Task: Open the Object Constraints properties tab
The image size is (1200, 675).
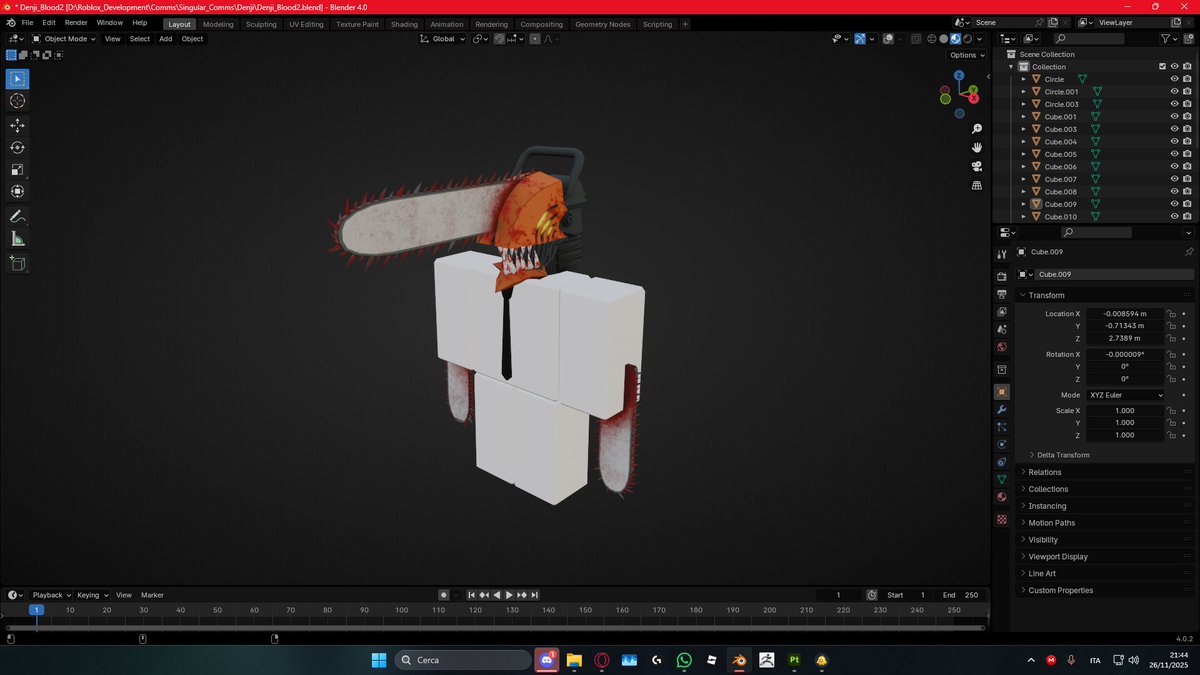Action: tap(1002, 462)
